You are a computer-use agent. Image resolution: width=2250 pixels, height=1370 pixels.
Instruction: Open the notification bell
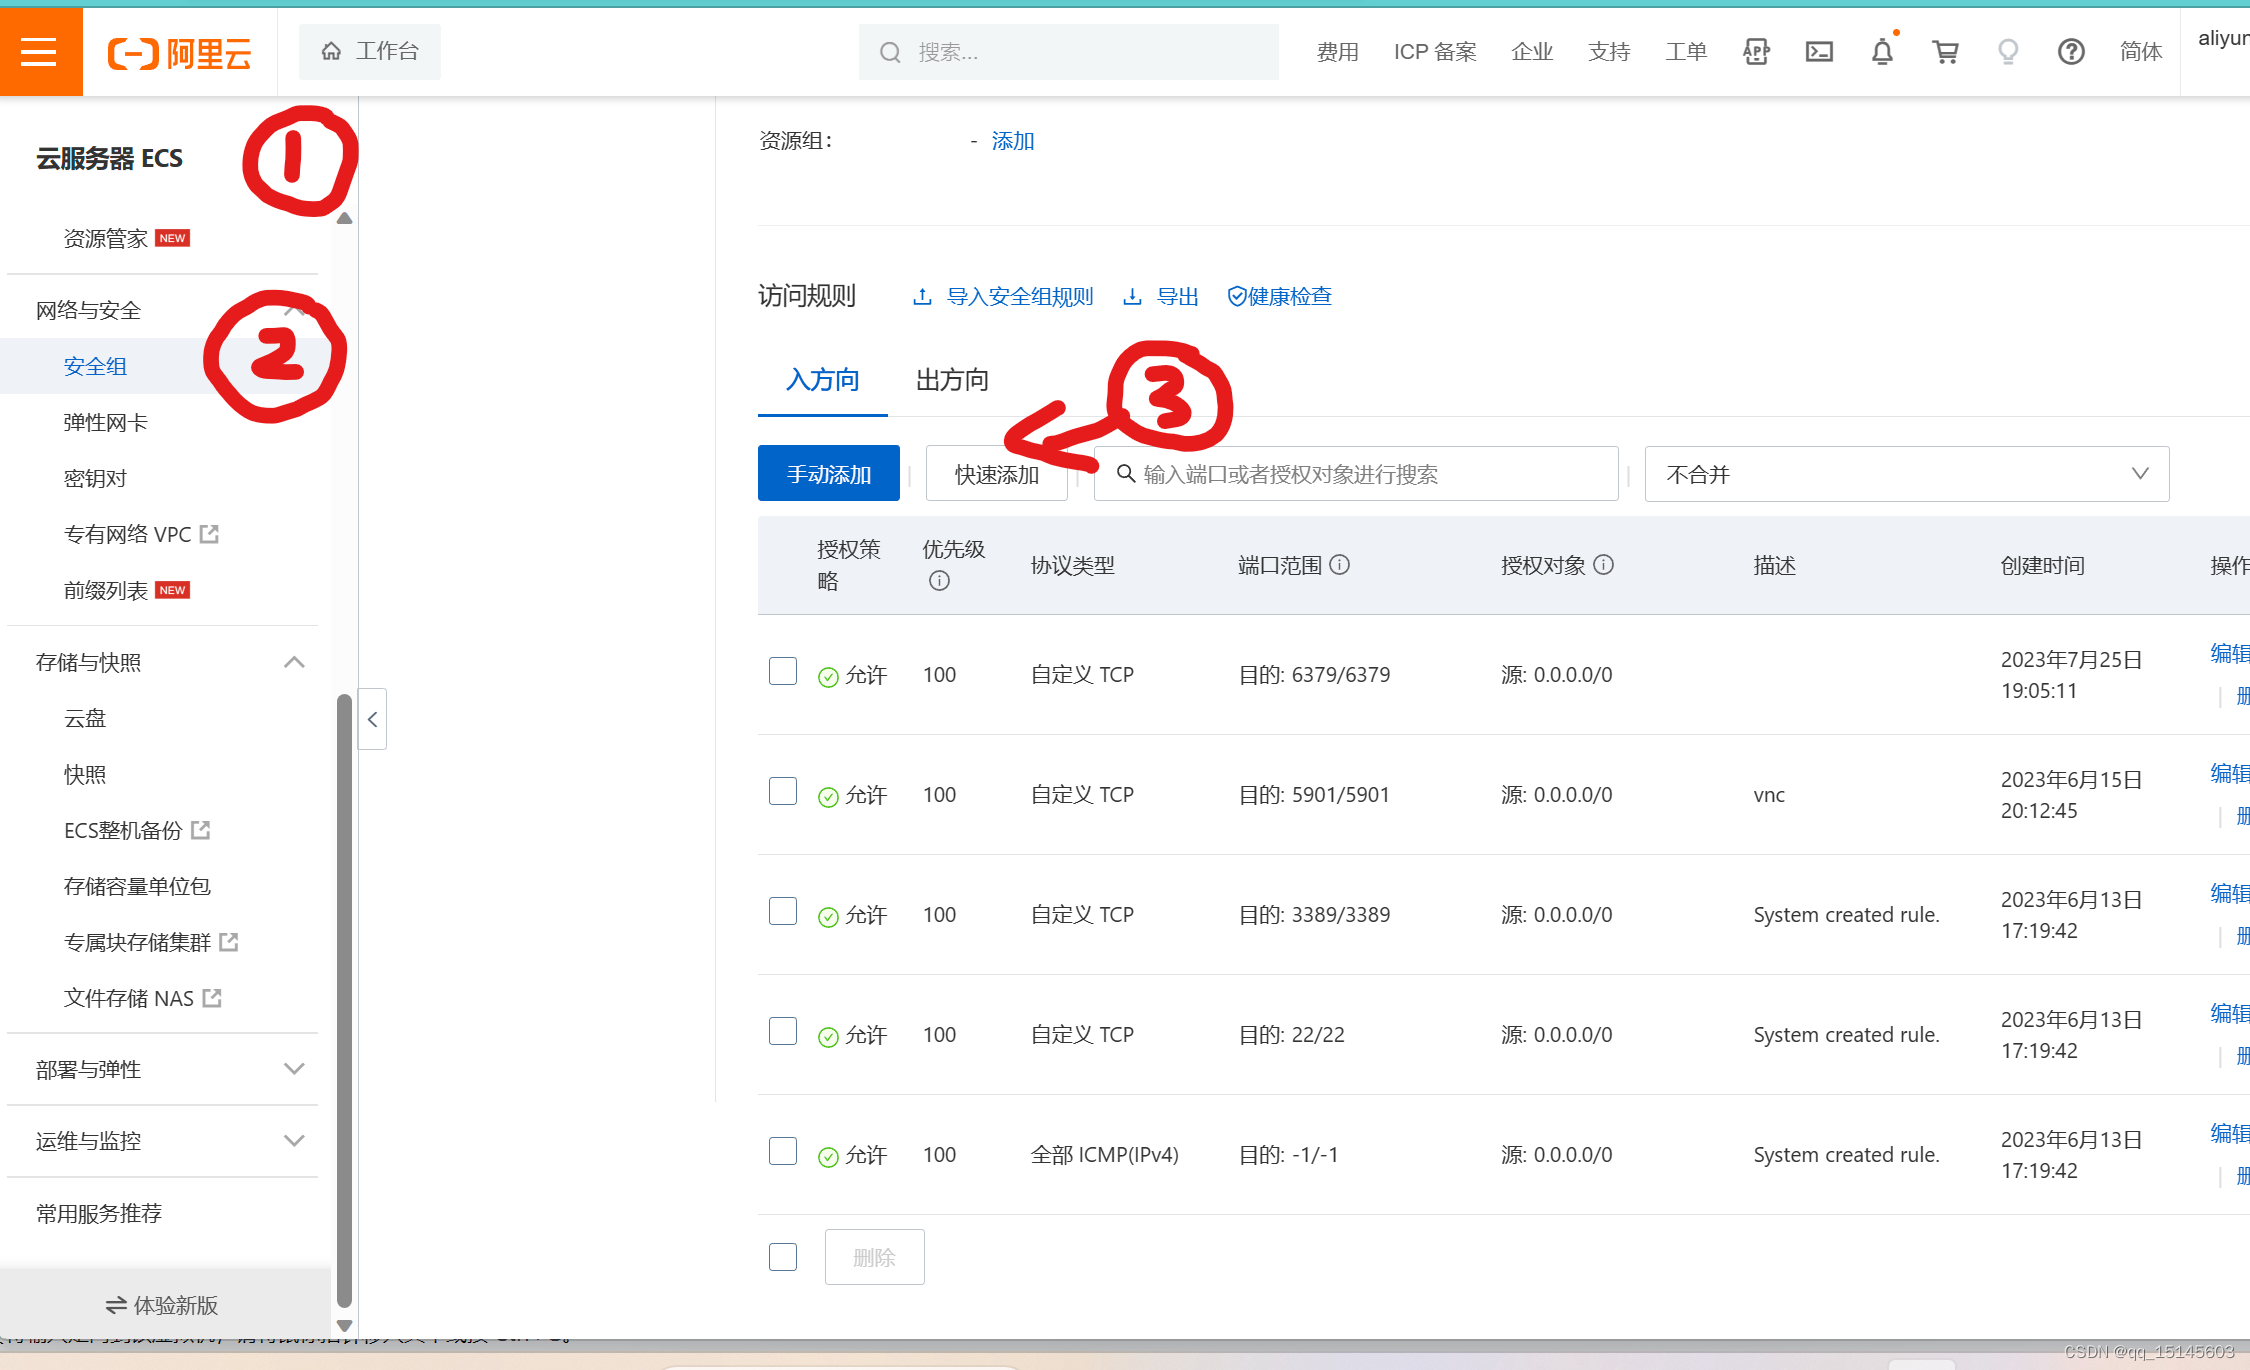(1881, 52)
